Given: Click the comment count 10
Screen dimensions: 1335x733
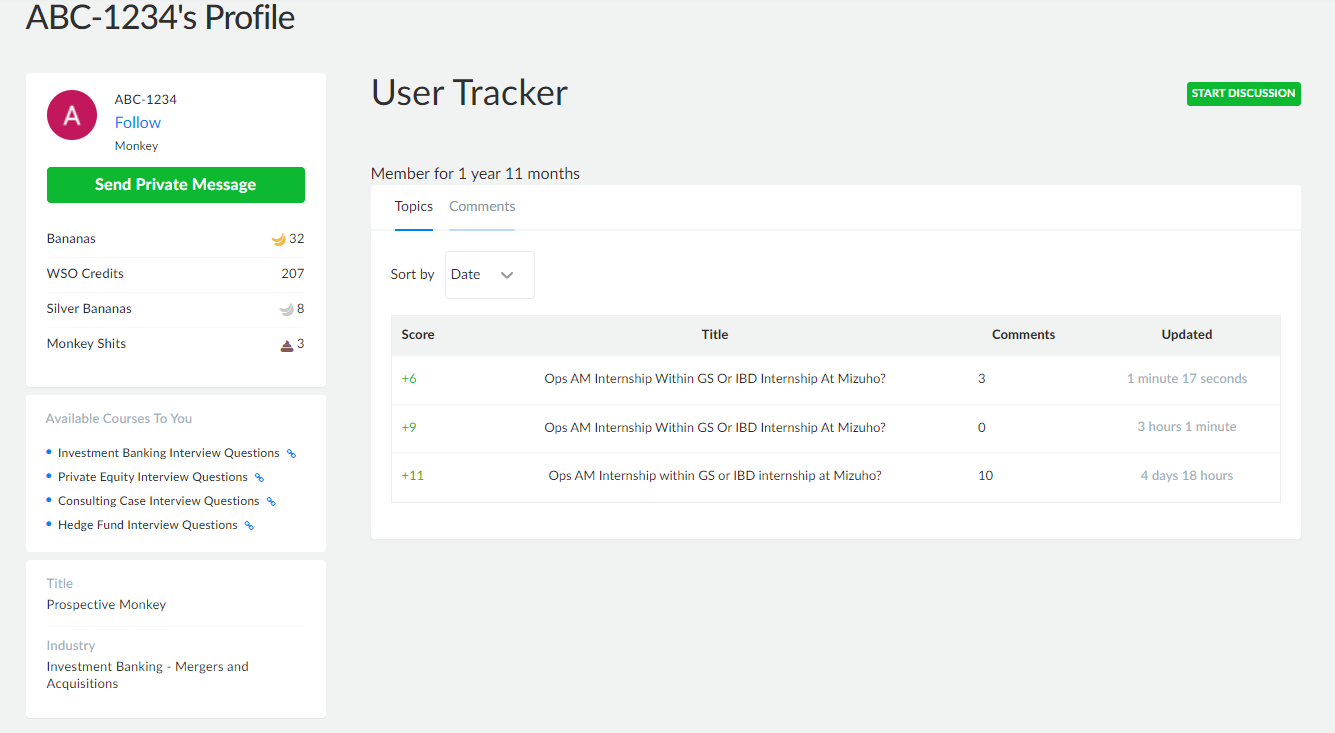Looking at the screenshot, I should click(986, 476).
